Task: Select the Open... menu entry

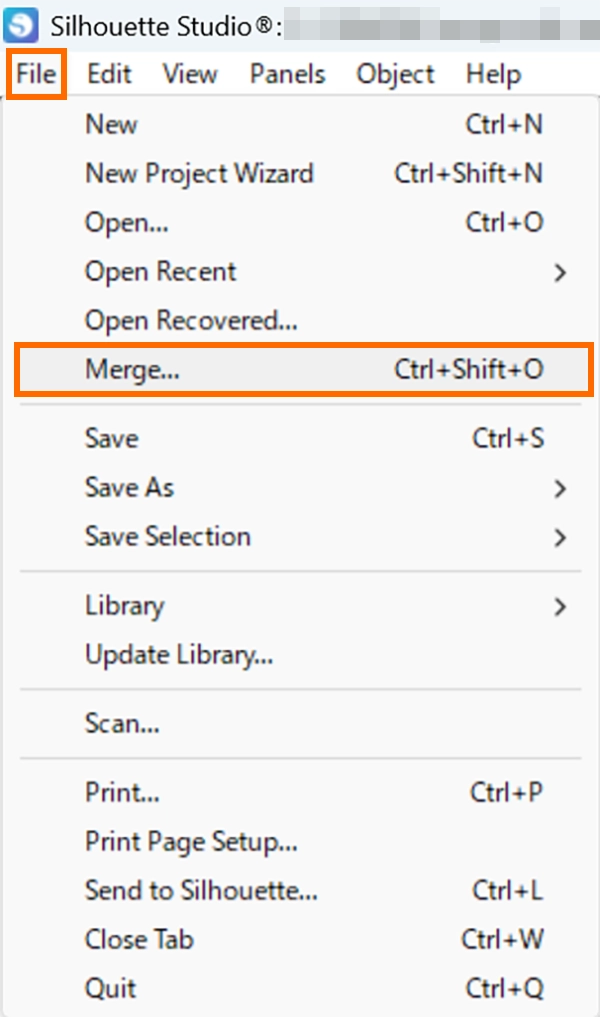Action: (x=126, y=223)
